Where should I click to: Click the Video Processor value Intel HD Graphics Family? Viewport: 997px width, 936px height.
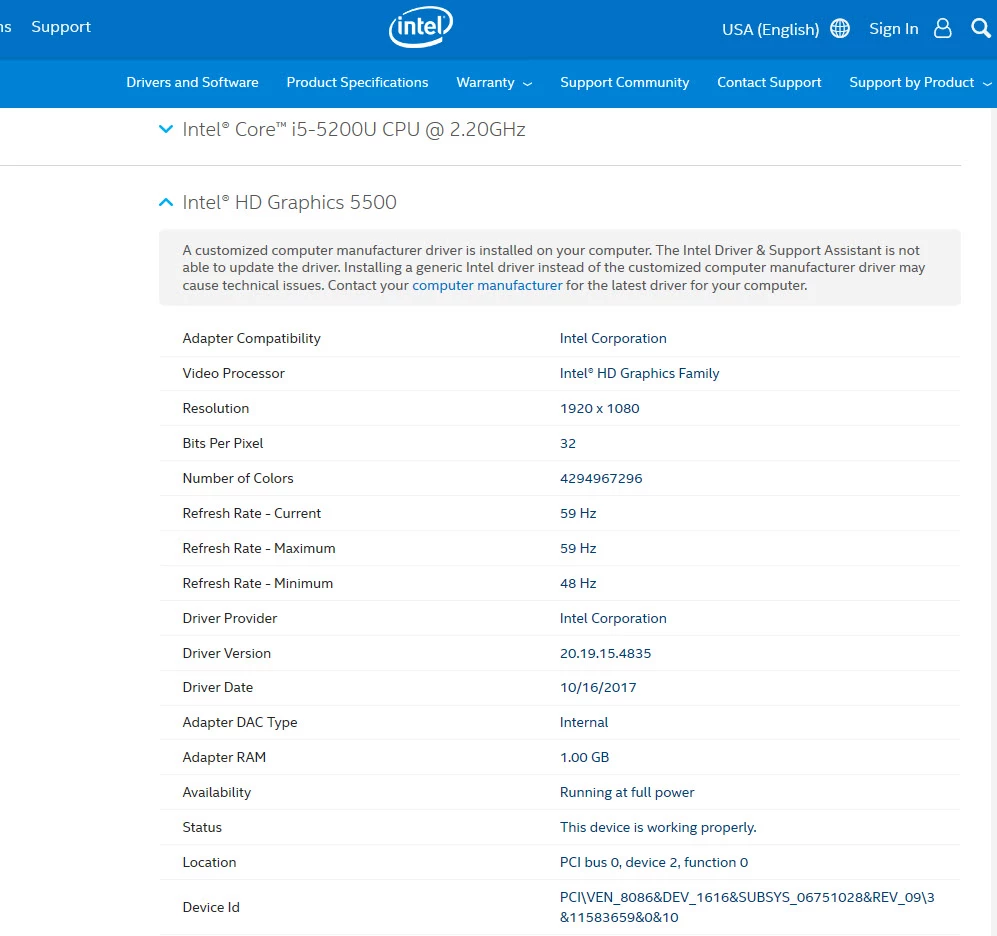tap(640, 373)
